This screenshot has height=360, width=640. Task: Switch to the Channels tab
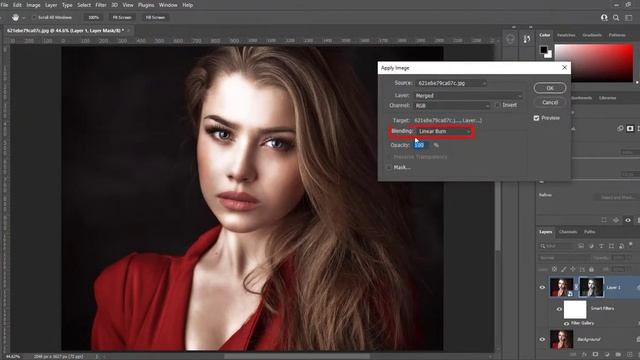pos(568,232)
